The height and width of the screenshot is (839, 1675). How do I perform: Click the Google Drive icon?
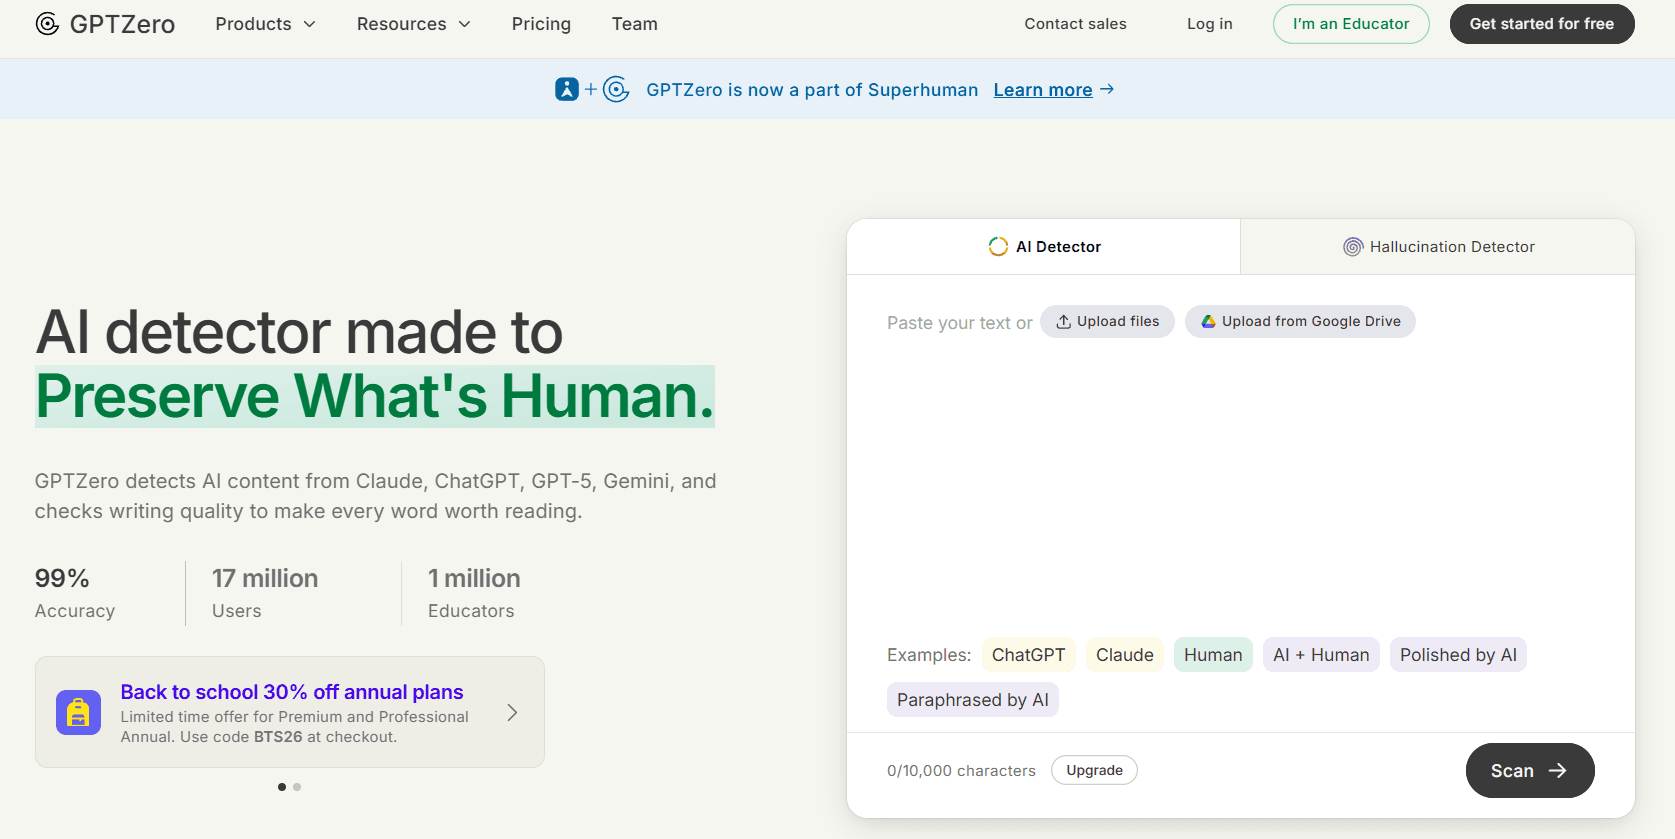(x=1208, y=322)
